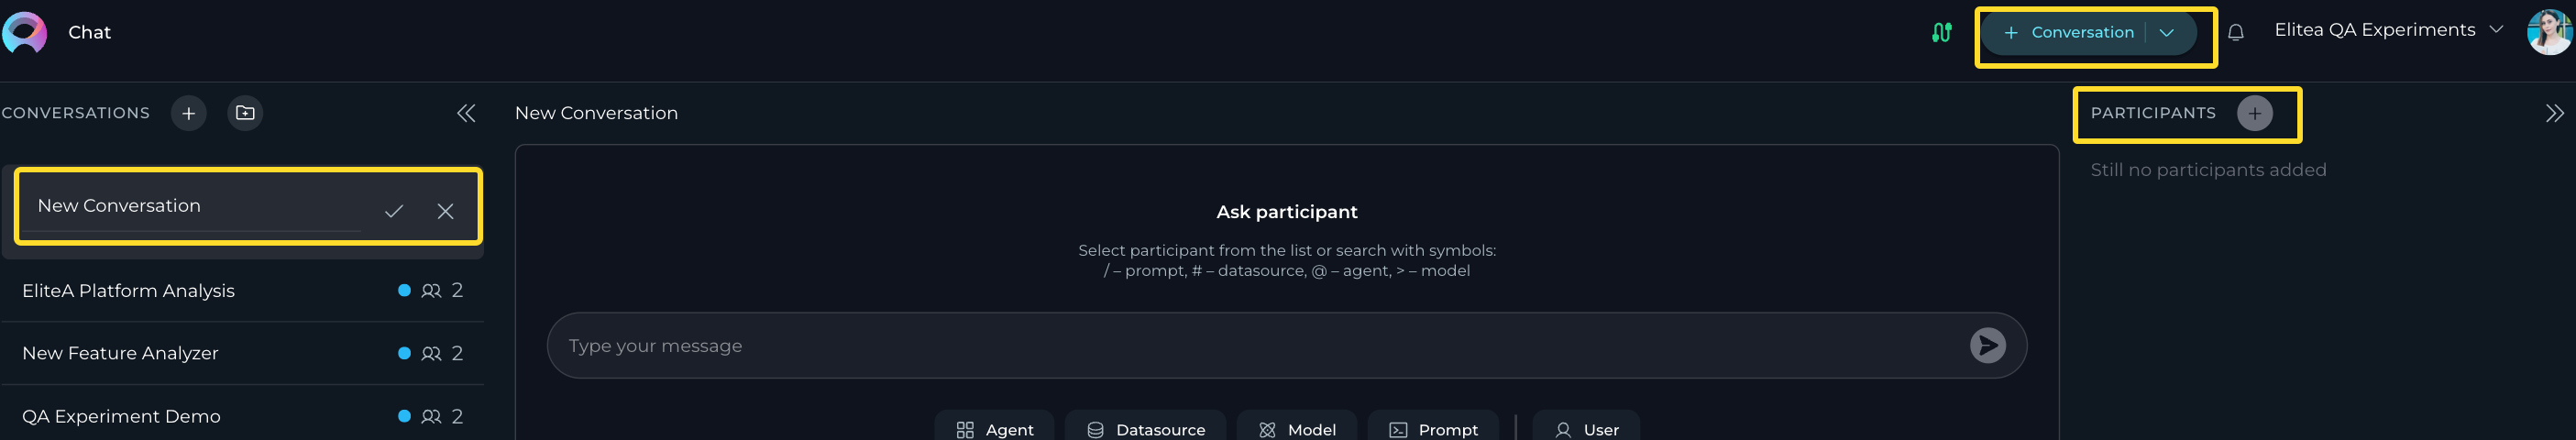The image size is (2576, 440).
Task: Create a new conversation folder
Action: pos(245,113)
